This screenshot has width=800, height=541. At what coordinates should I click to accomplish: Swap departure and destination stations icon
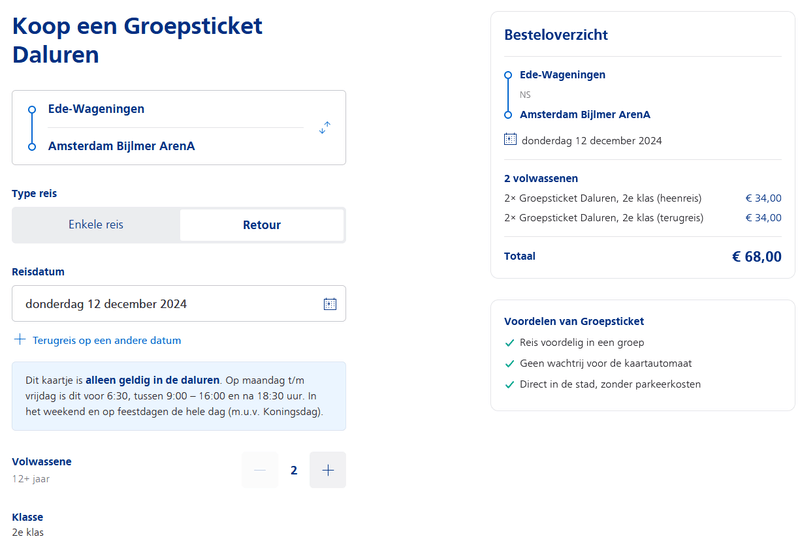coord(324,128)
